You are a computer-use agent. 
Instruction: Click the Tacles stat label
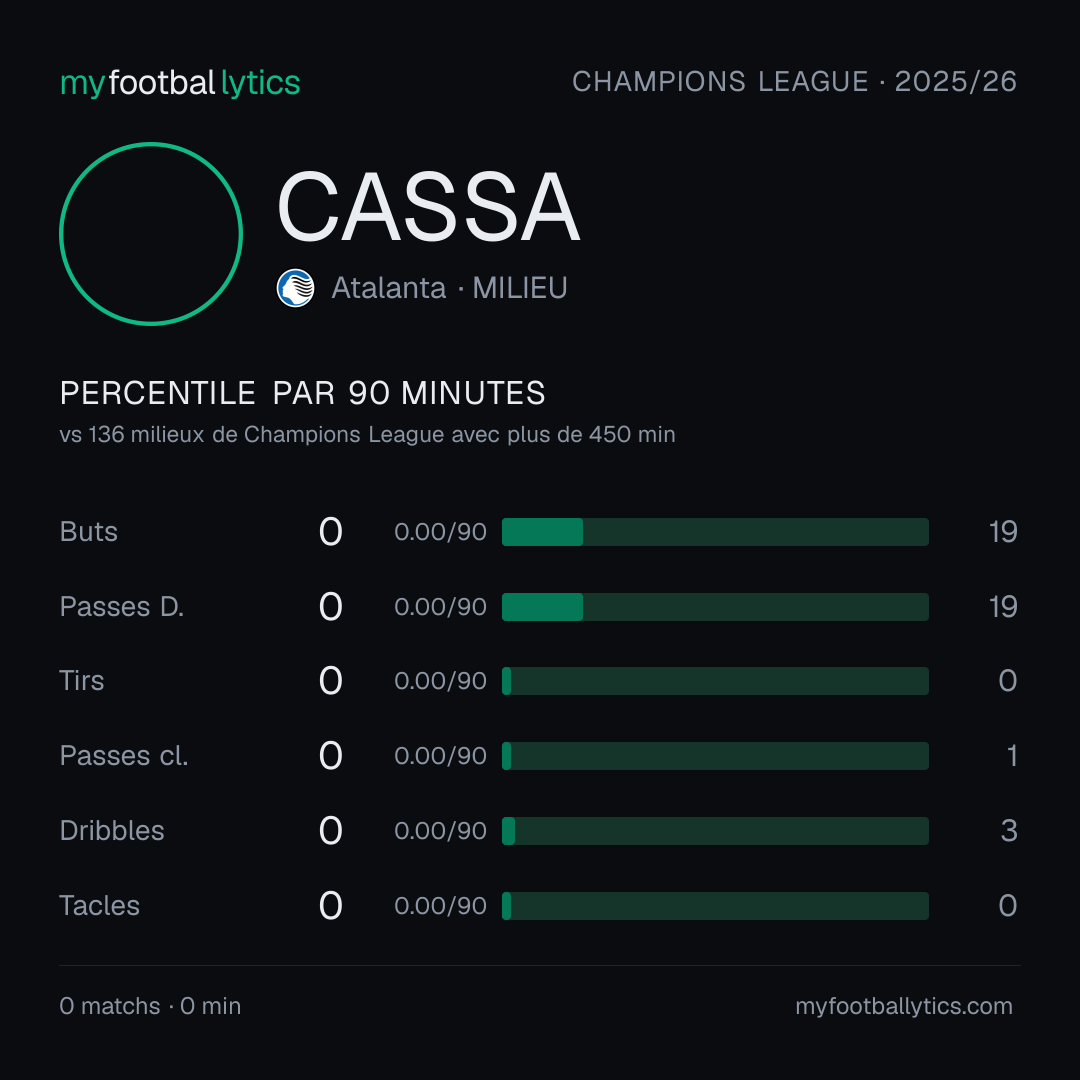(x=100, y=906)
